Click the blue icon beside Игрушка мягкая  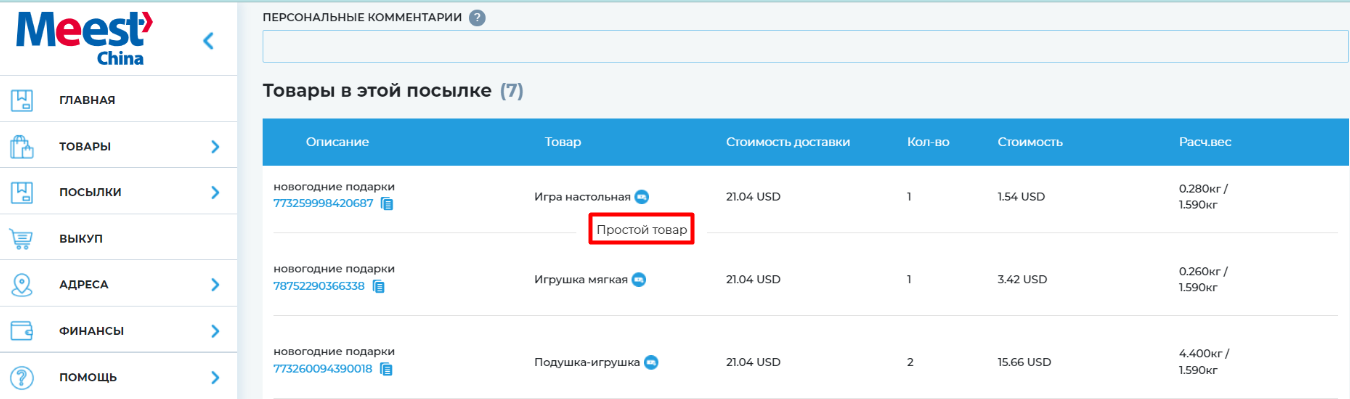point(639,279)
